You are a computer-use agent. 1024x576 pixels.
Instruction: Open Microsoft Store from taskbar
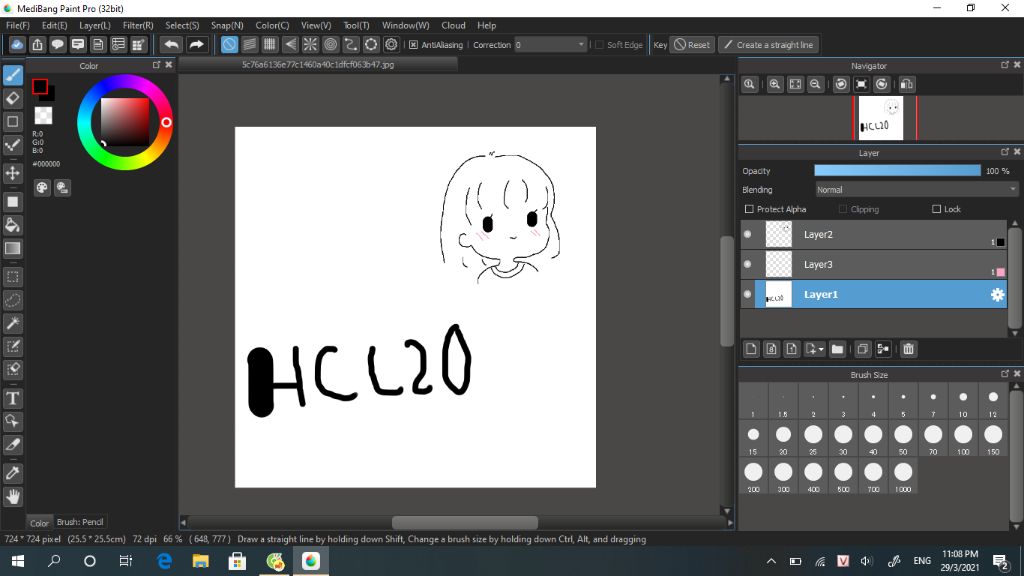pyautogui.click(x=237, y=561)
